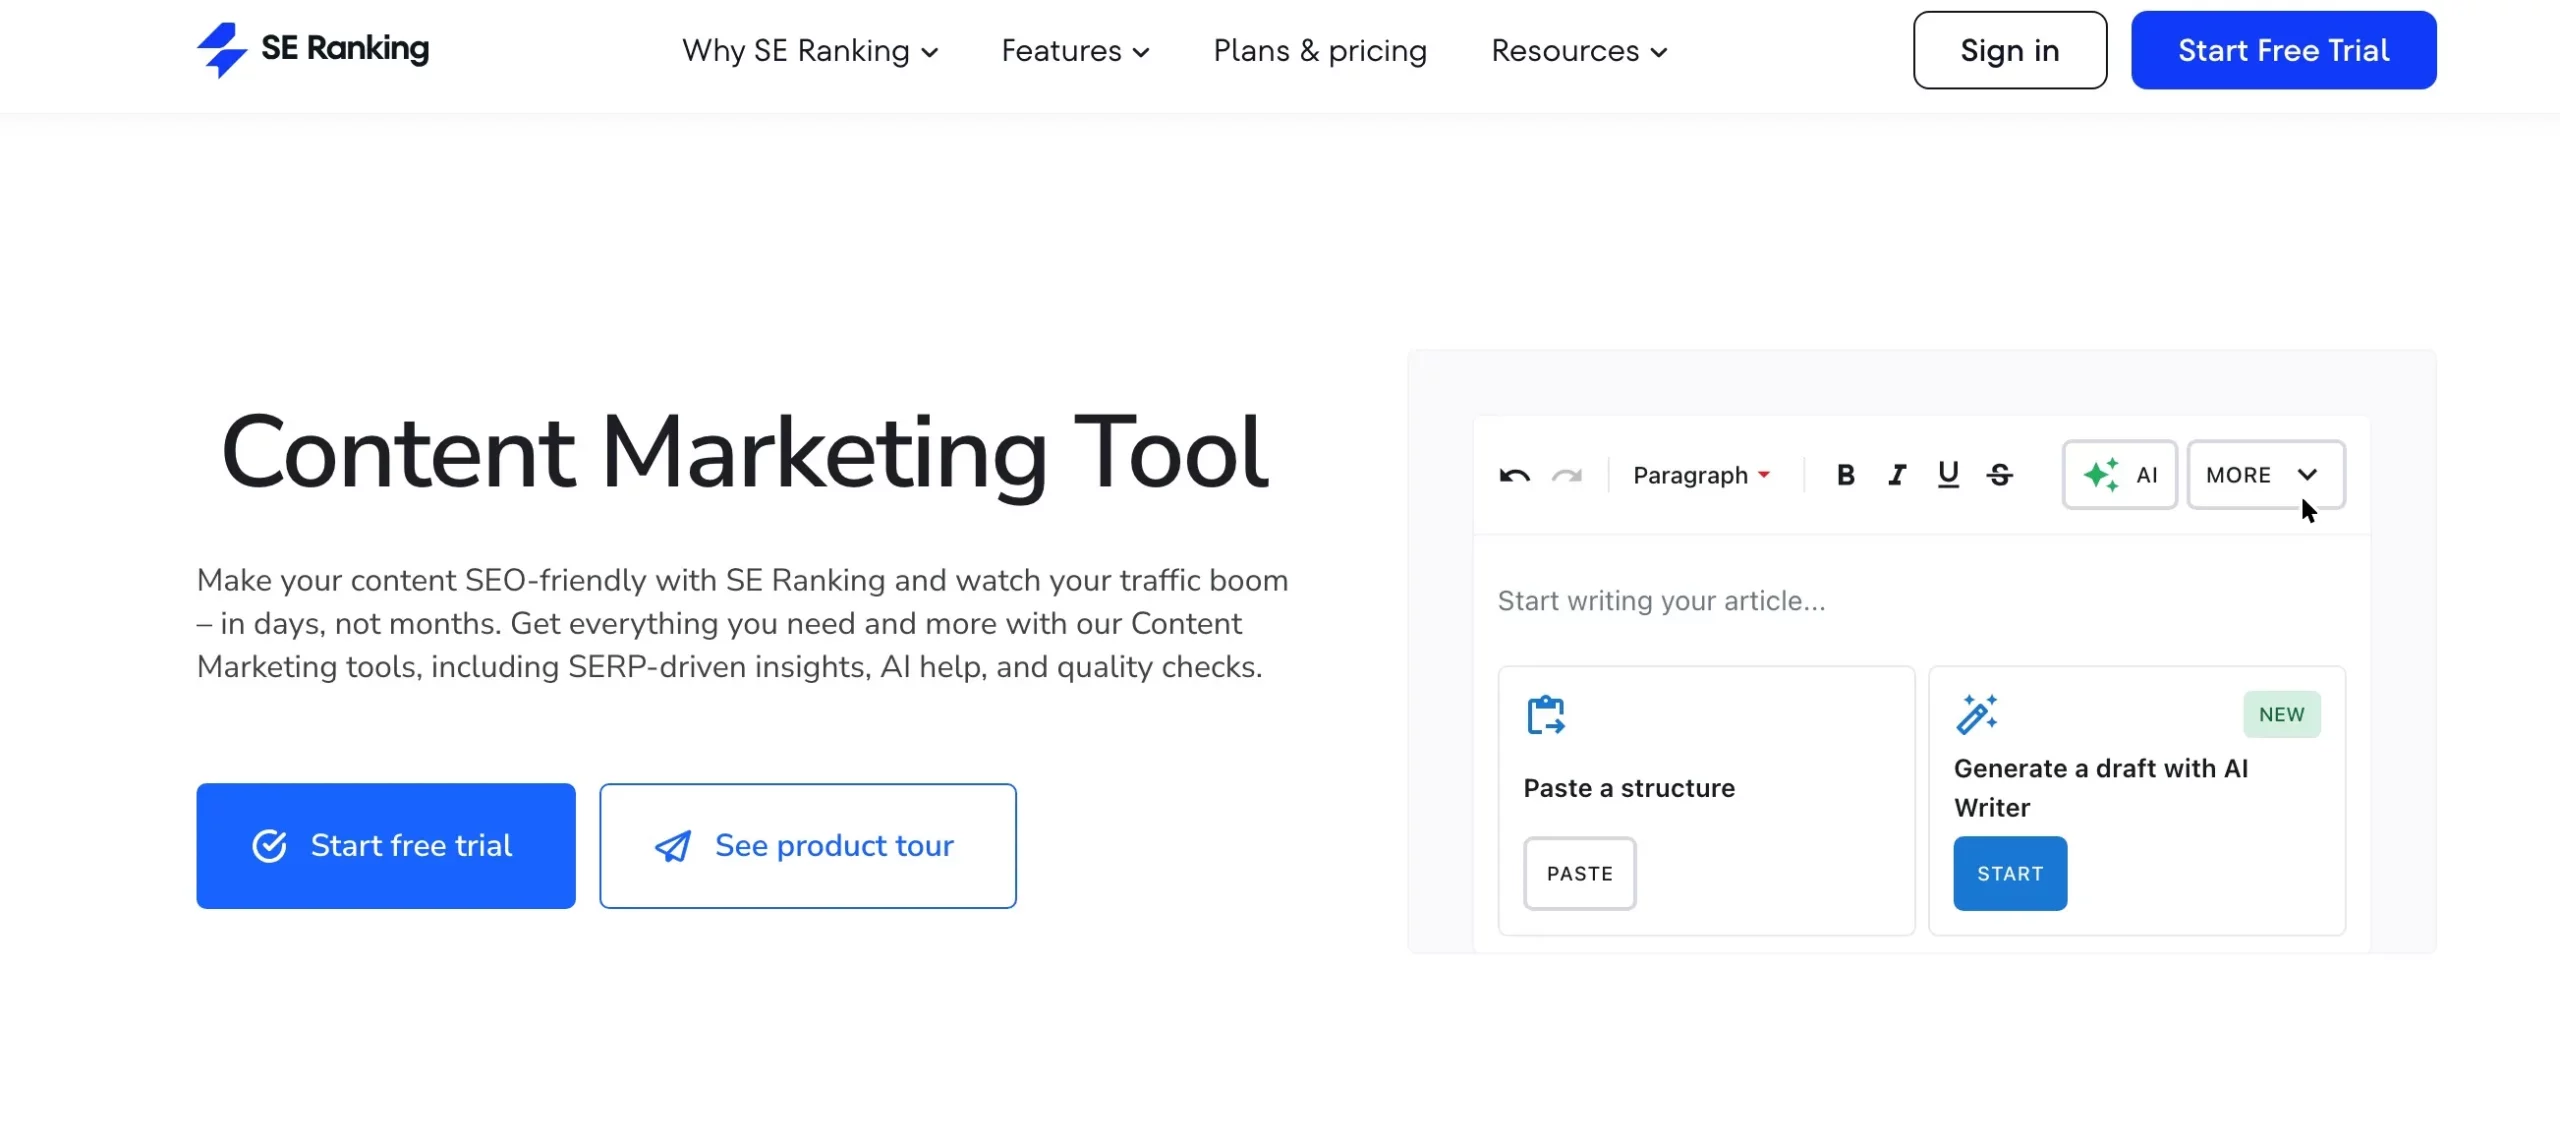This screenshot has height=1136, width=2560.
Task: Click Sign in to account
Action: [2010, 51]
